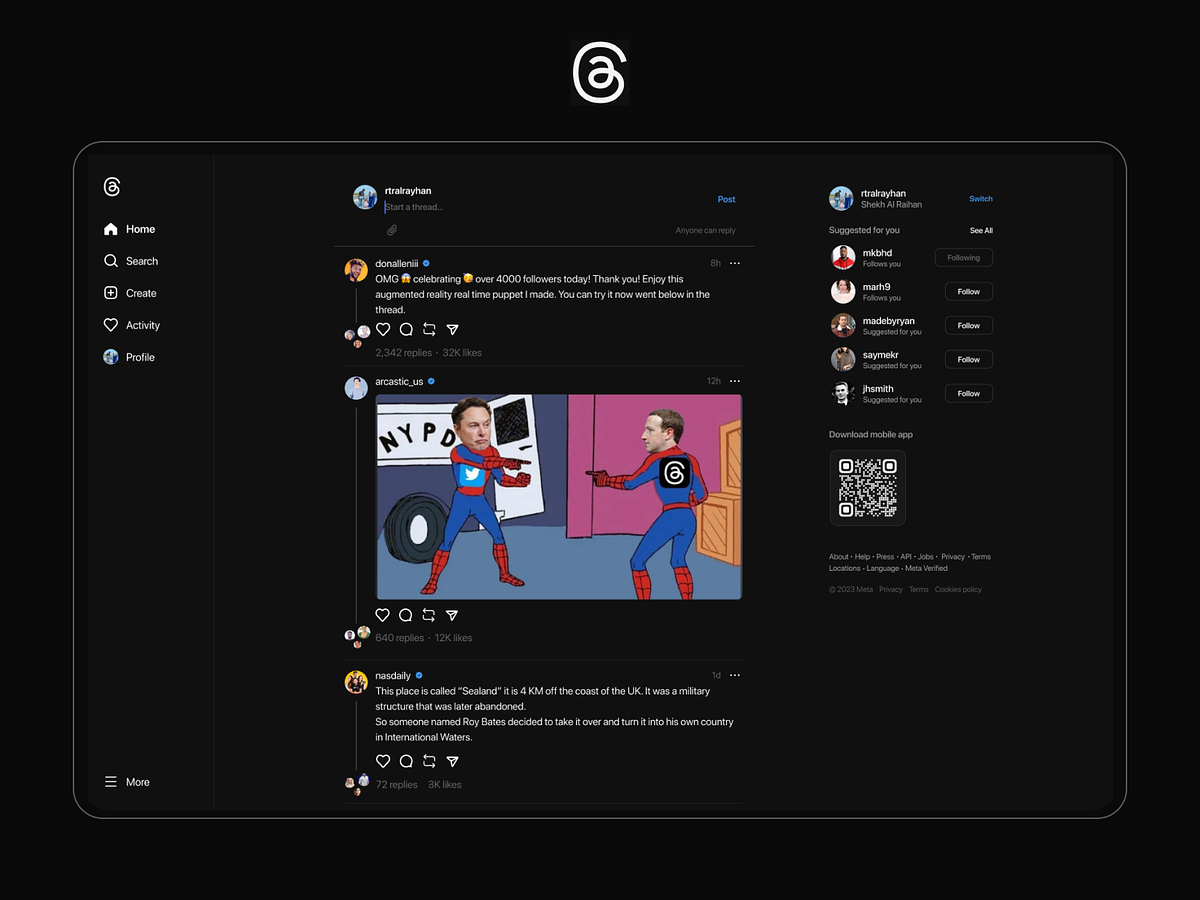Click the attachment paperclip icon
1200x900 pixels.
pos(392,230)
